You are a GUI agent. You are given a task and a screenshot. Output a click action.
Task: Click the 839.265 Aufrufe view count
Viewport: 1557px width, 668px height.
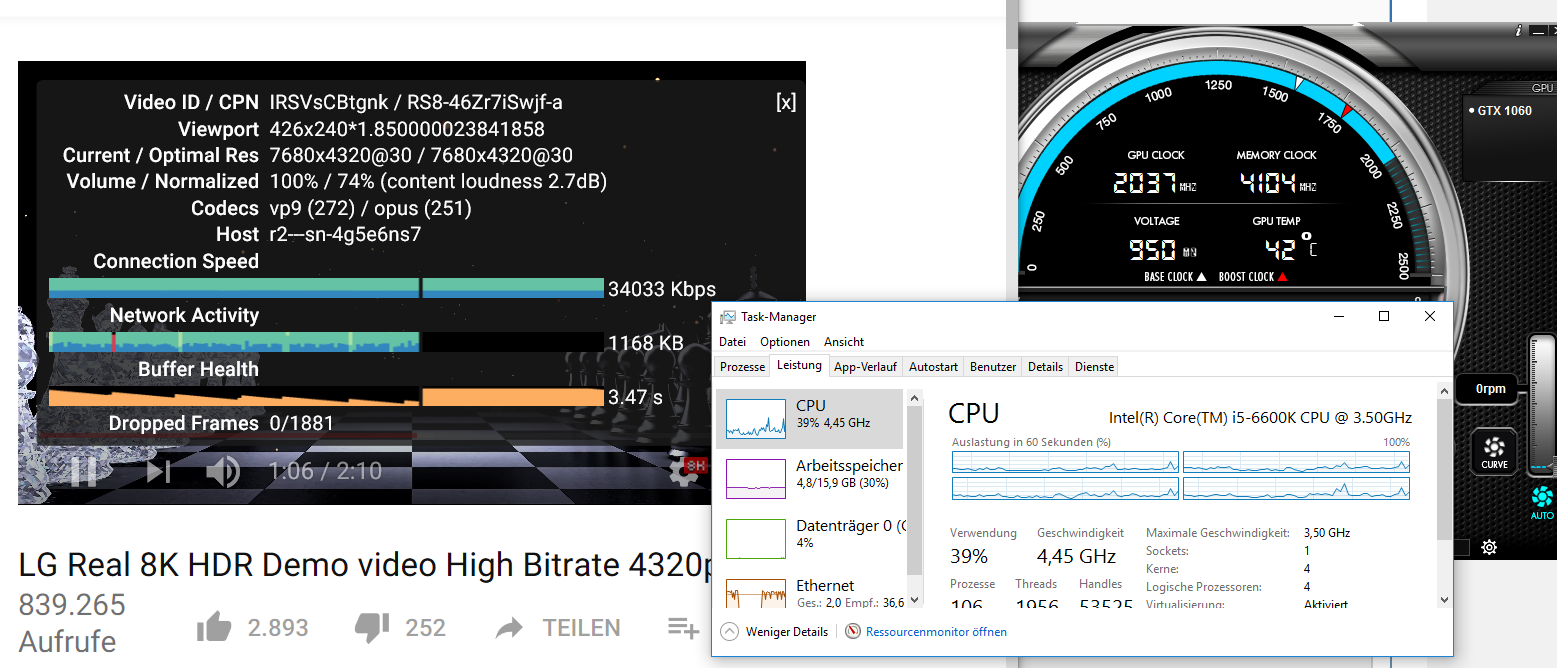[72, 623]
